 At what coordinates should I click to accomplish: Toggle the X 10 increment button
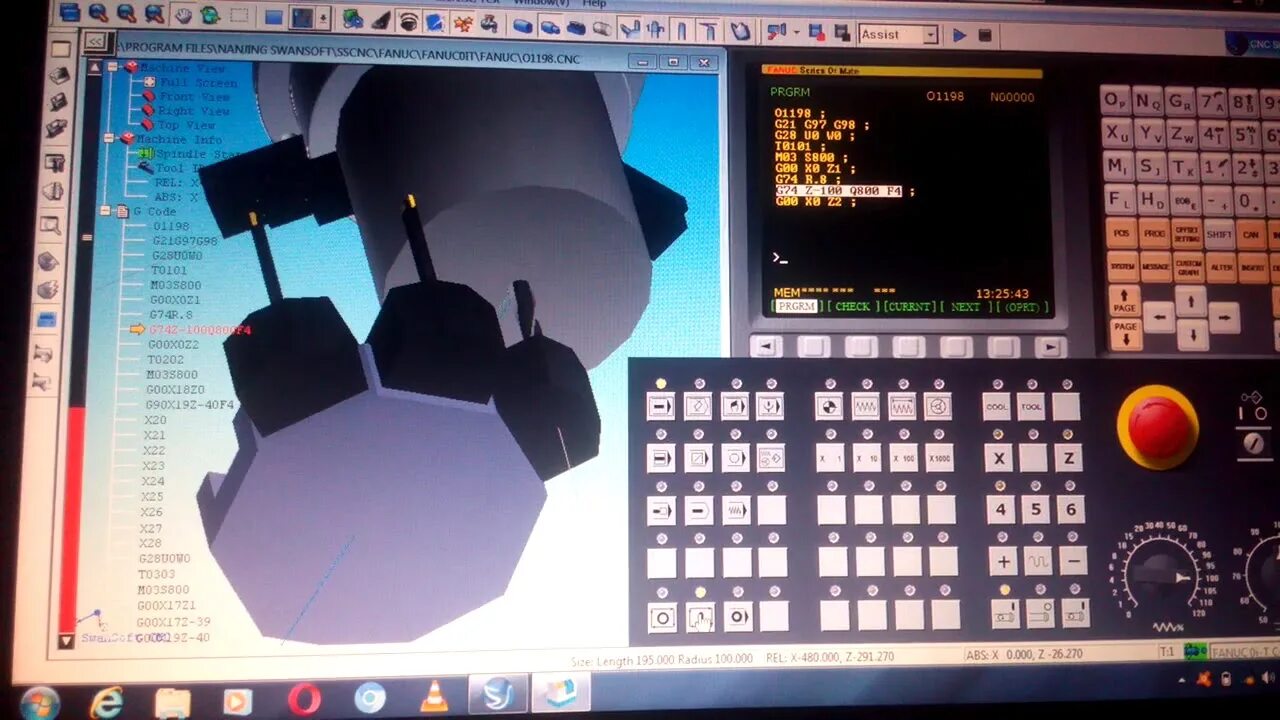(867, 458)
